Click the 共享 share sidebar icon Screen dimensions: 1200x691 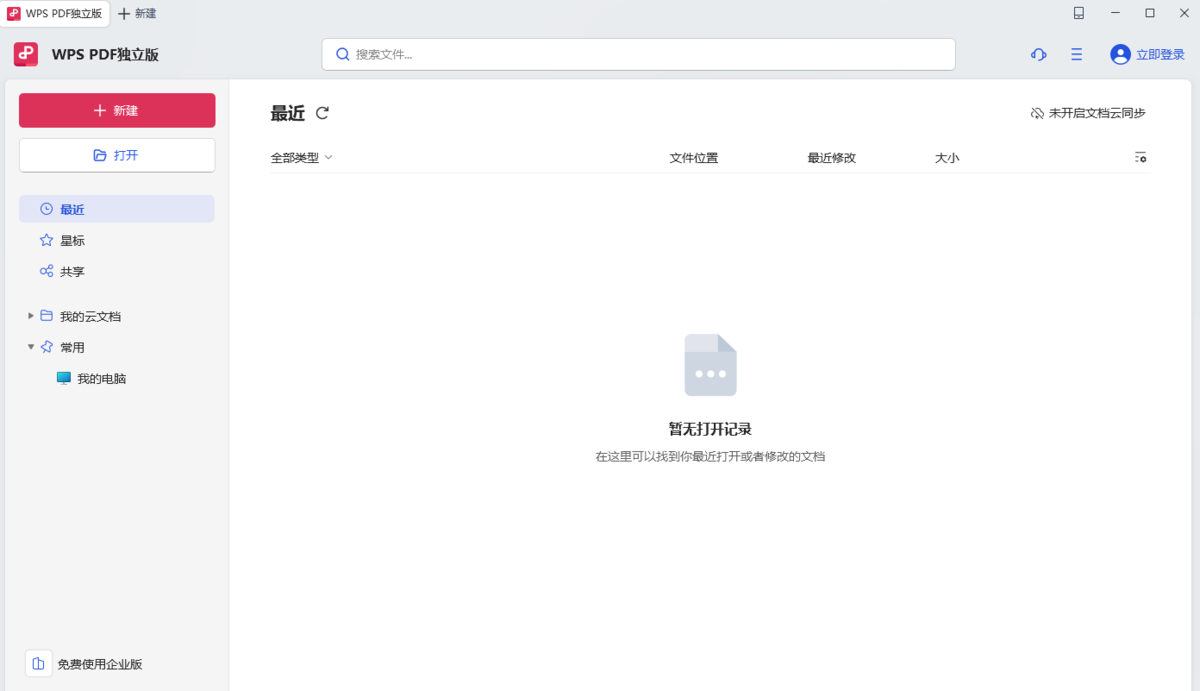pyautogui.click(x=45, y=271)
